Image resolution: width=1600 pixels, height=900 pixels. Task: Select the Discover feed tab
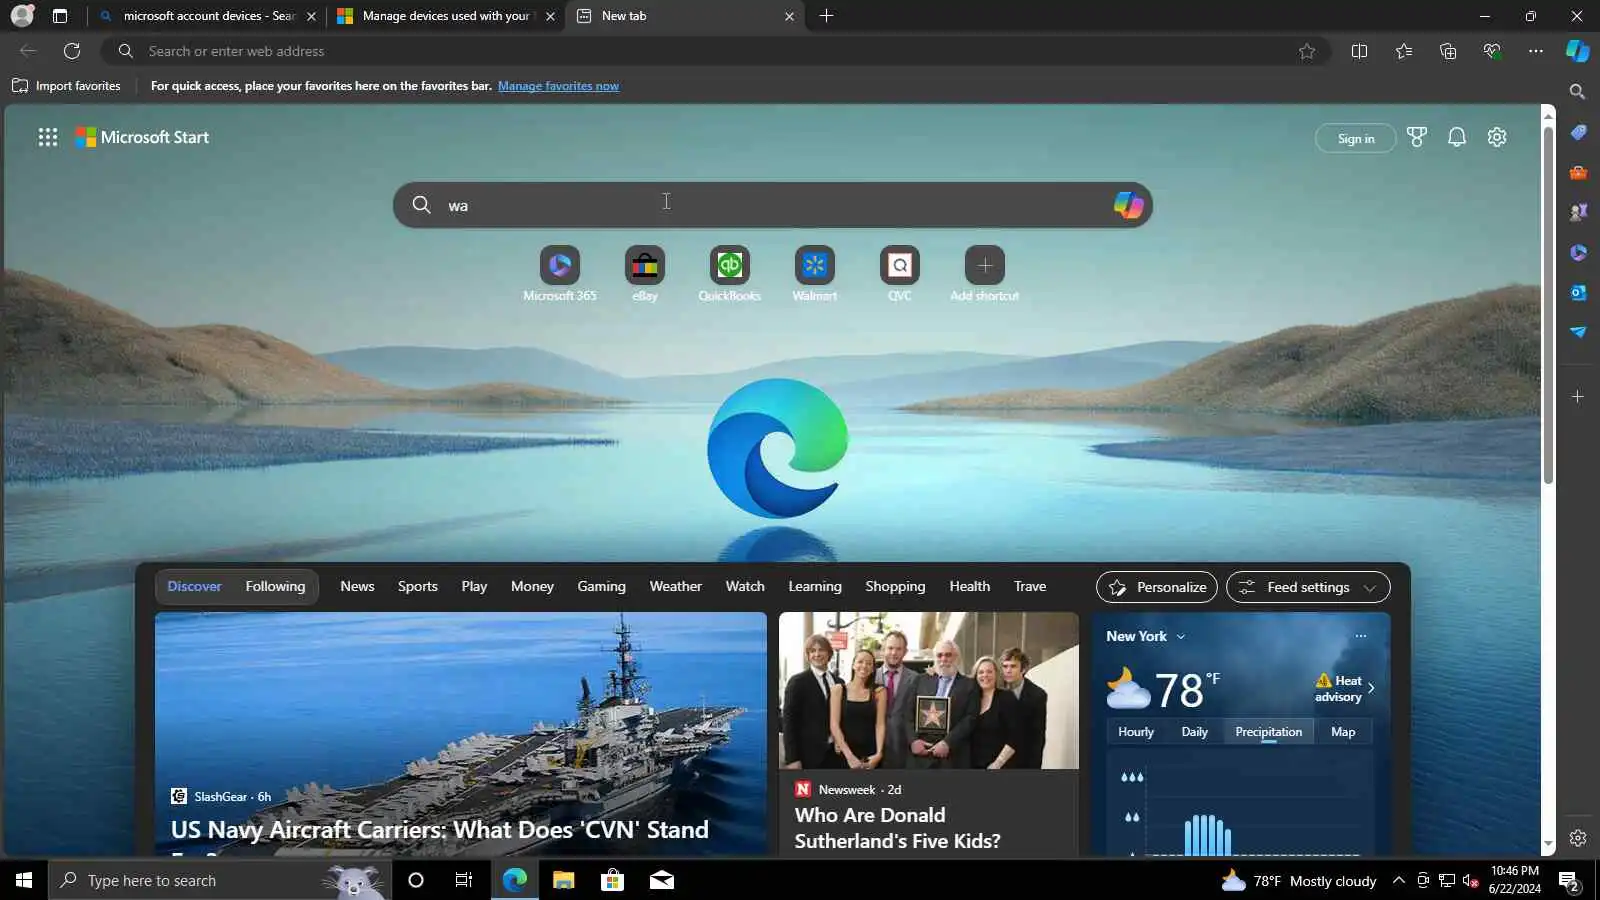[194, 587]
